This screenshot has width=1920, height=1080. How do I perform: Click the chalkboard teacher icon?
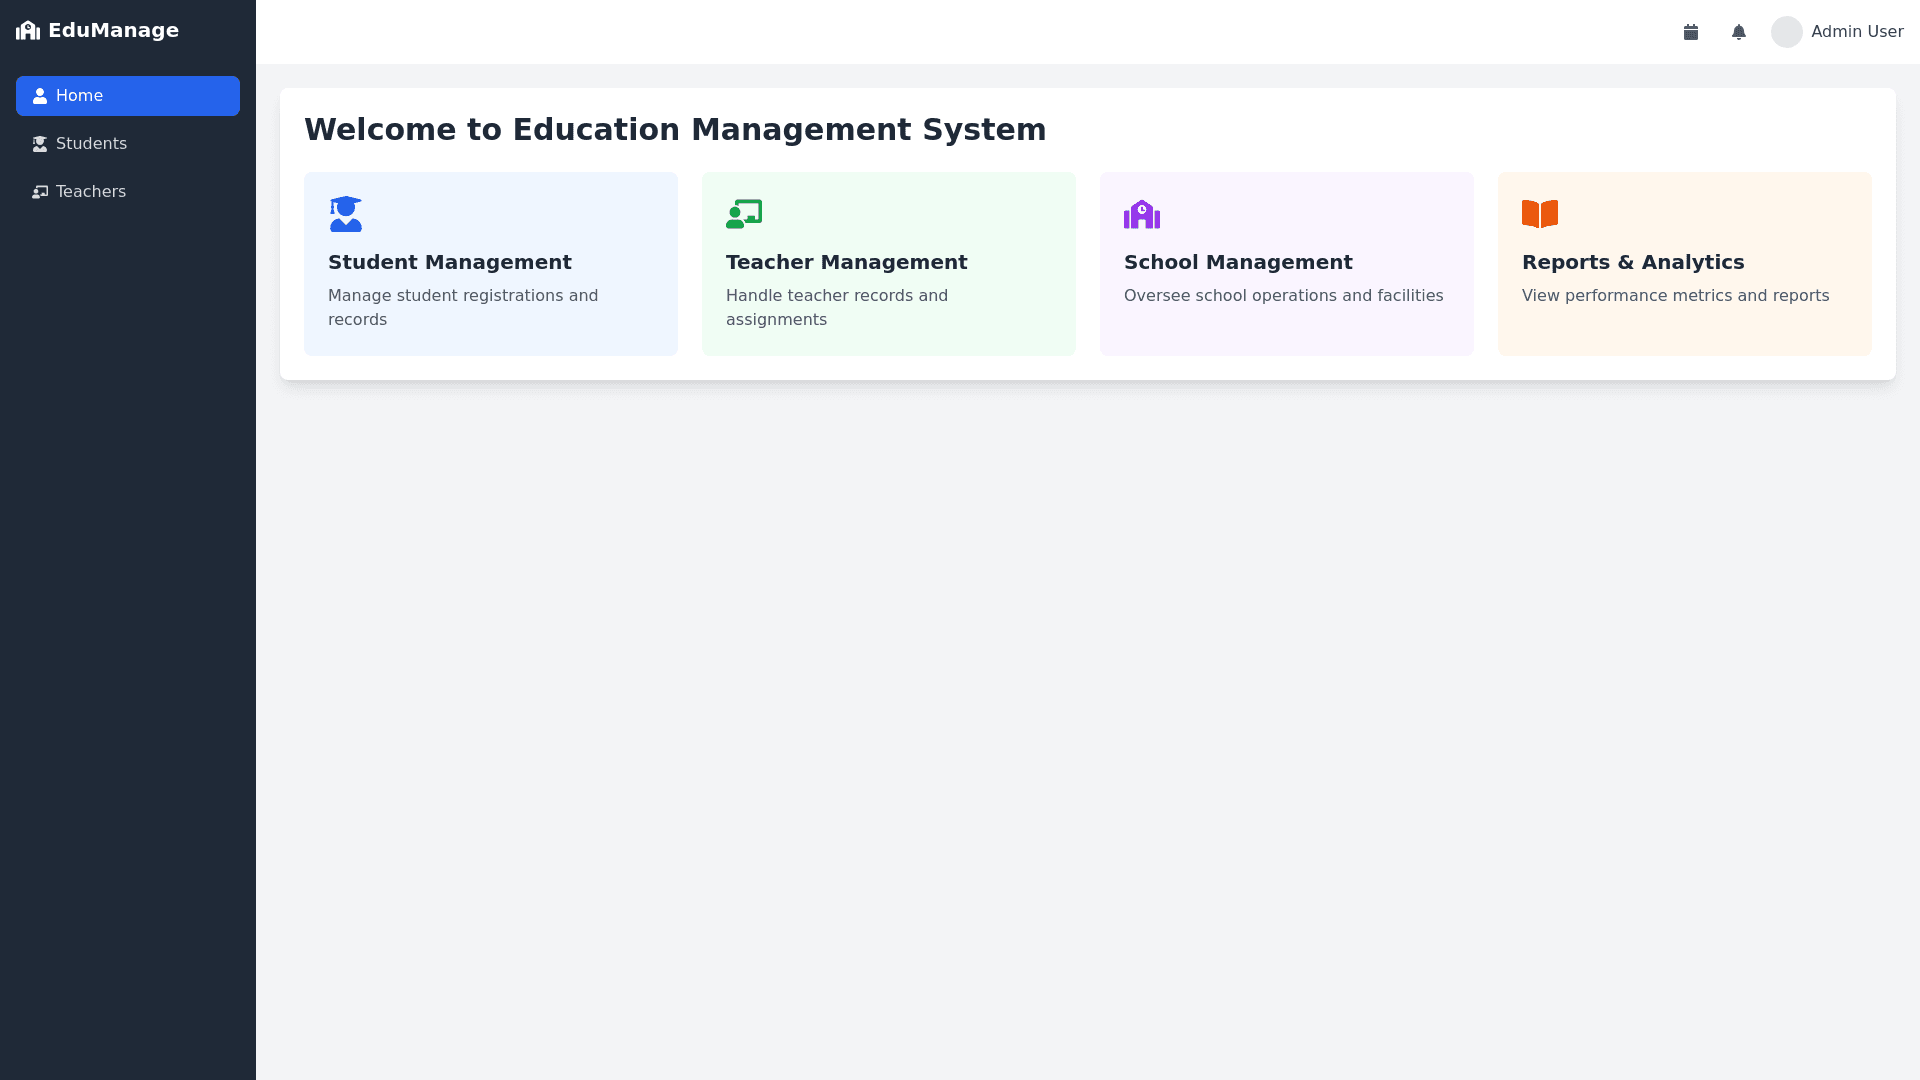pos(744,214)
